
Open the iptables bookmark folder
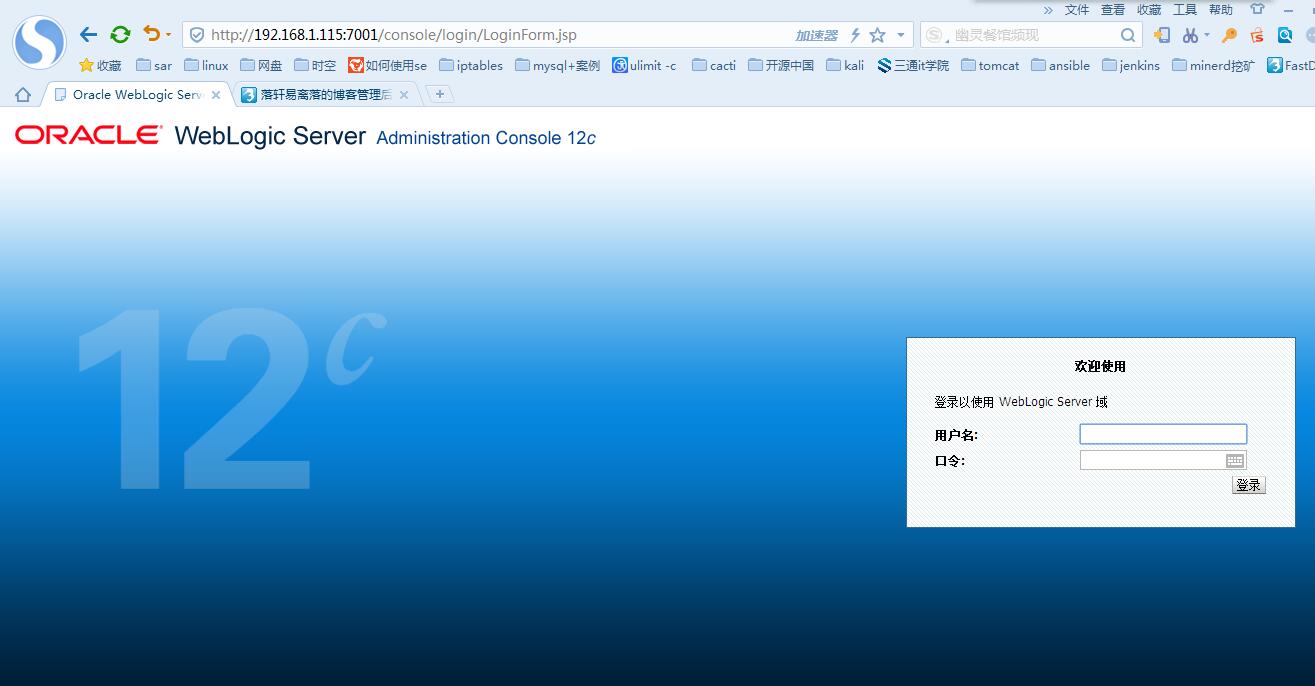471,65
